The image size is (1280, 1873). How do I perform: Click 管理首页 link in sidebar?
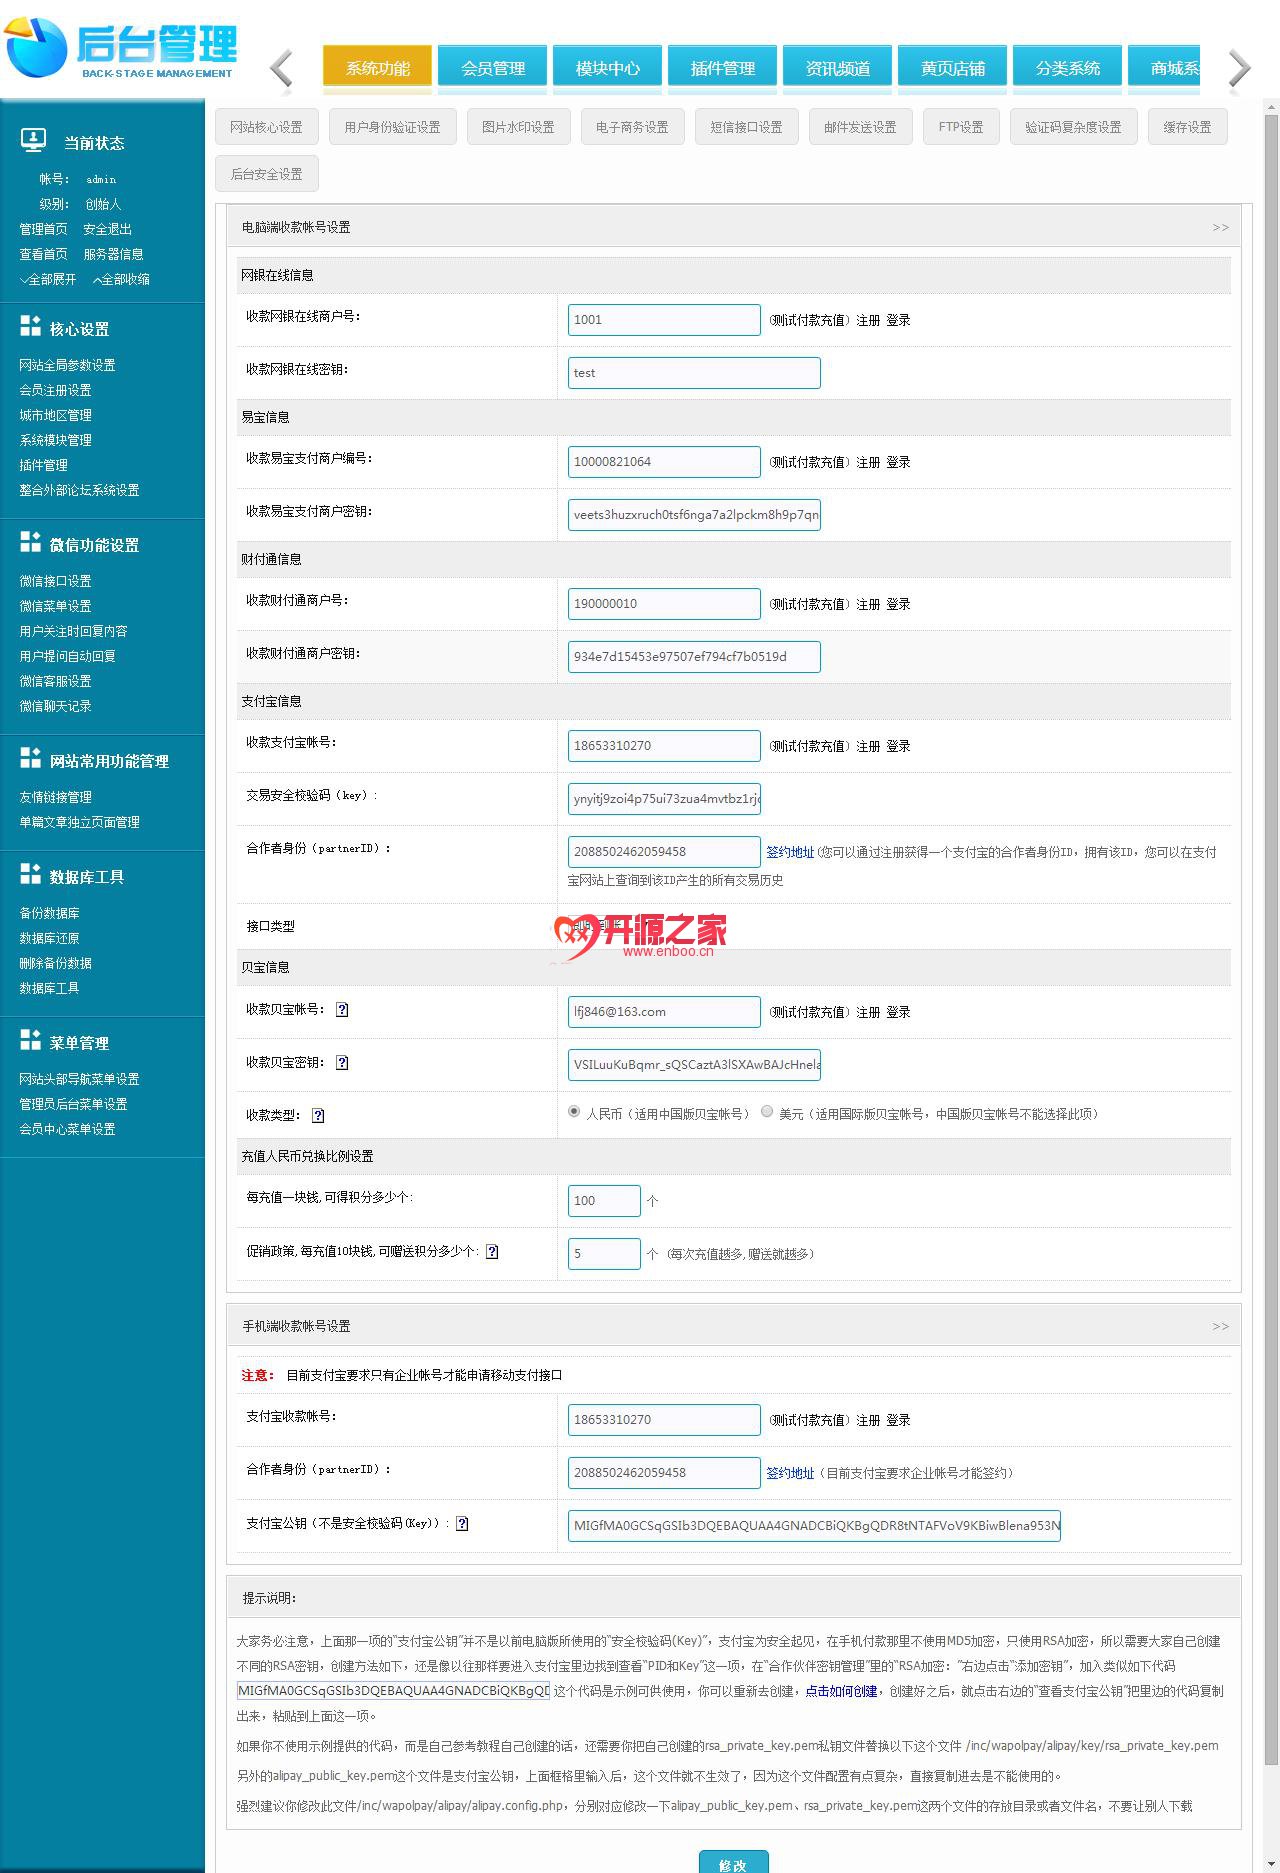click(44, 230)
